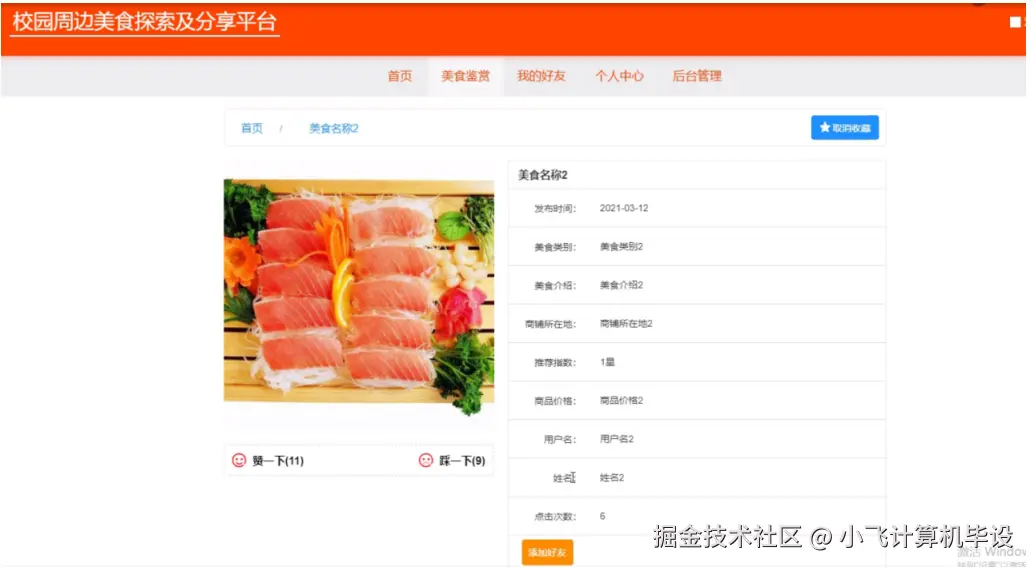Click the smiley face like icon

(239, 460)
